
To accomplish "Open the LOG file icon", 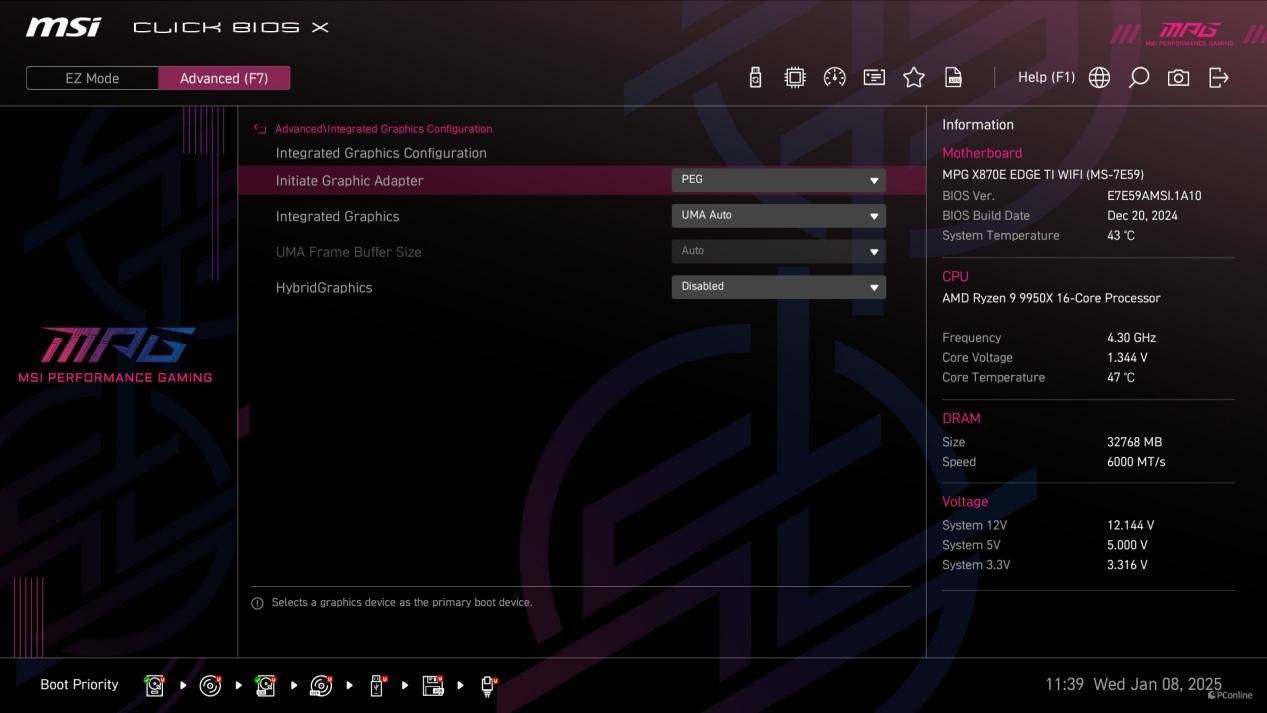I will (954, 78).
